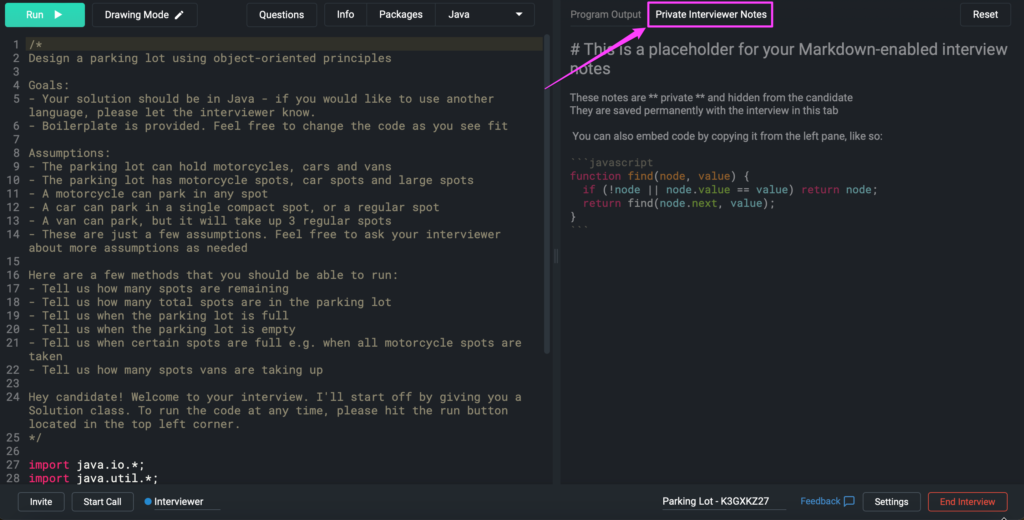Screen dimensions: 1024x520
Task: Click the Invite button
Action: click(41, 502)
